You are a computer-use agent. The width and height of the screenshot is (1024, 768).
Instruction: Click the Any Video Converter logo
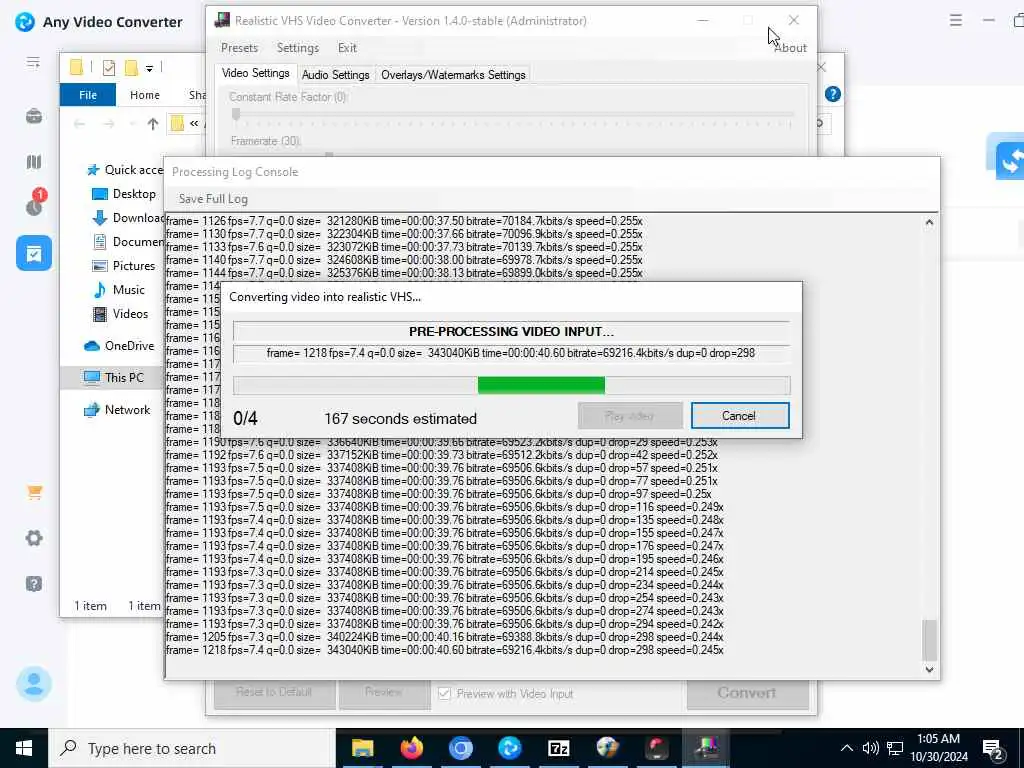(x=25, y=22)
